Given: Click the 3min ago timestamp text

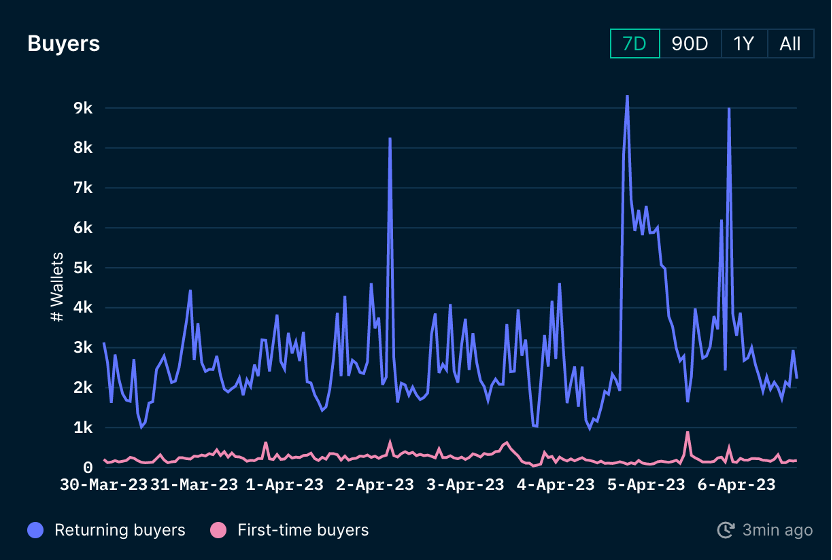Looking at the screenshot, I should 775,530.
